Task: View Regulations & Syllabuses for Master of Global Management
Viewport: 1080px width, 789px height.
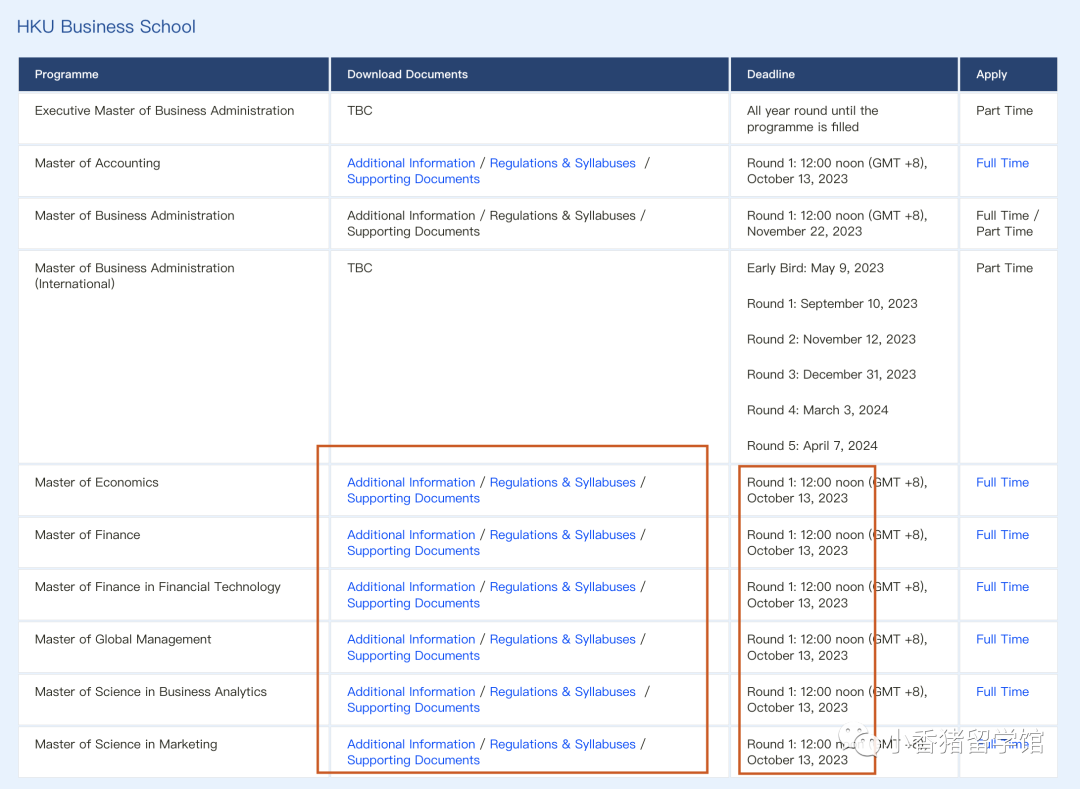Action: pyautogui.click(x=563, y=640)
